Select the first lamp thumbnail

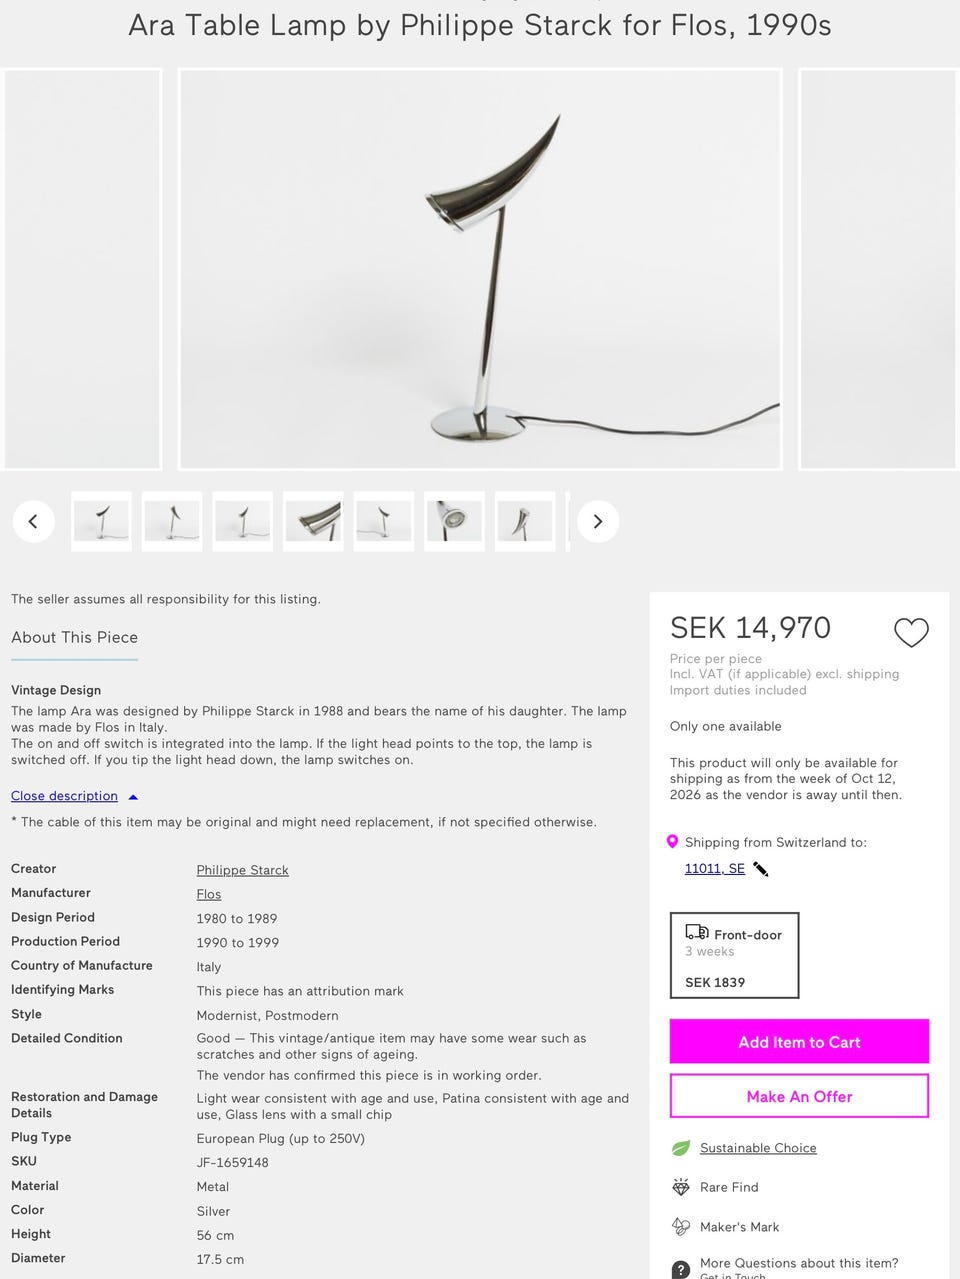[x=101, y=521]
